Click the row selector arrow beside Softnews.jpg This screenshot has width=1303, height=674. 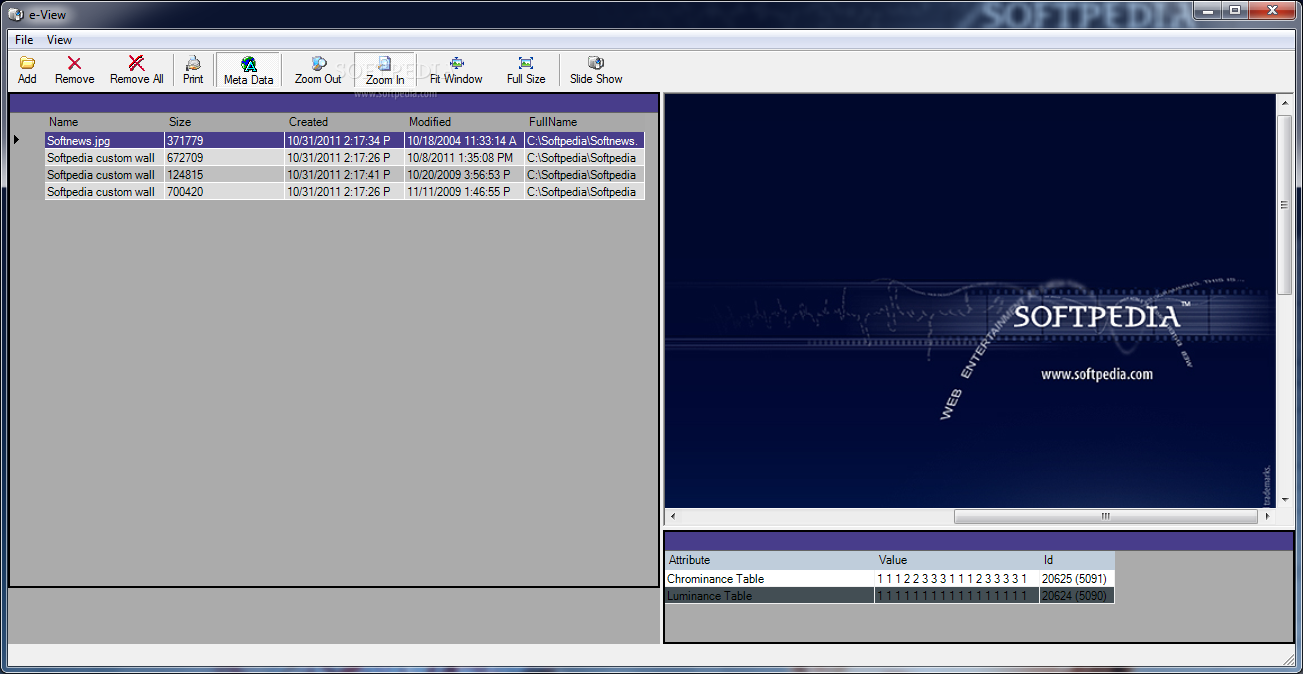click(16, 140)
